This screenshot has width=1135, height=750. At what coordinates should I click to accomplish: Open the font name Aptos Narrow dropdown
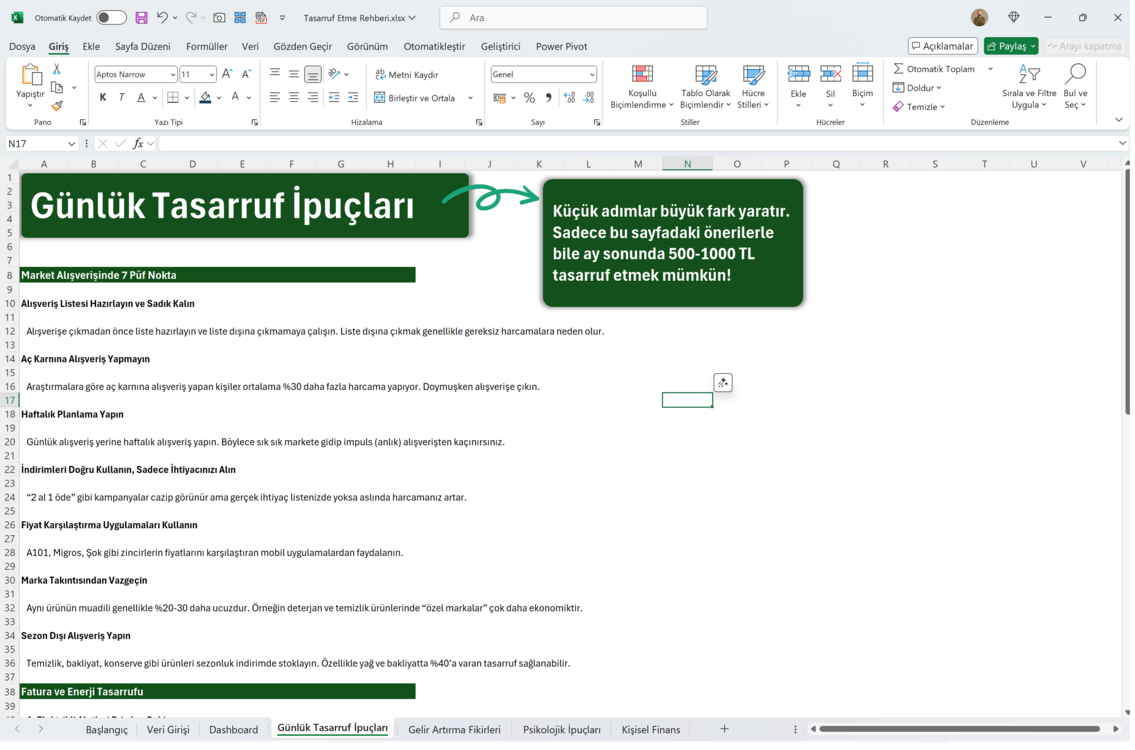pos(172,75)
